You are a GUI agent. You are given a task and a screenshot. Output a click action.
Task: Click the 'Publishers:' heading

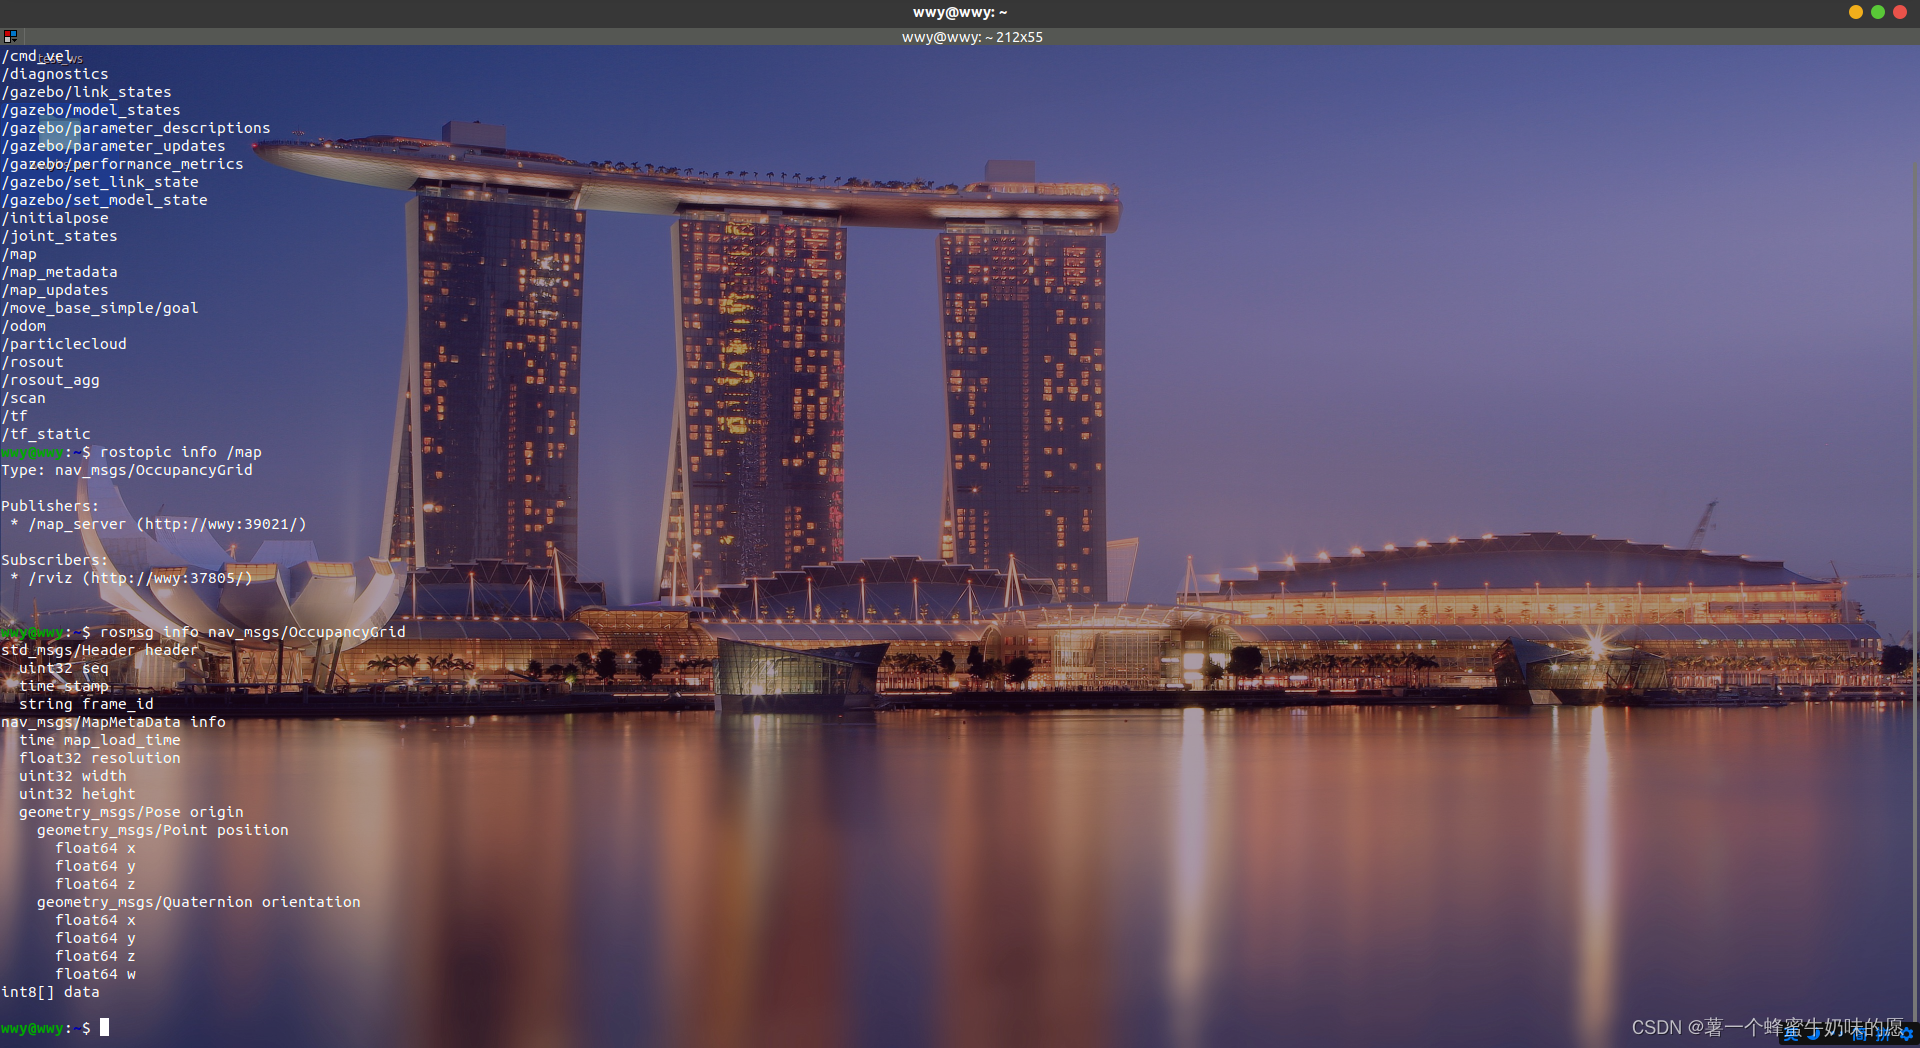(x=50, y=506)
